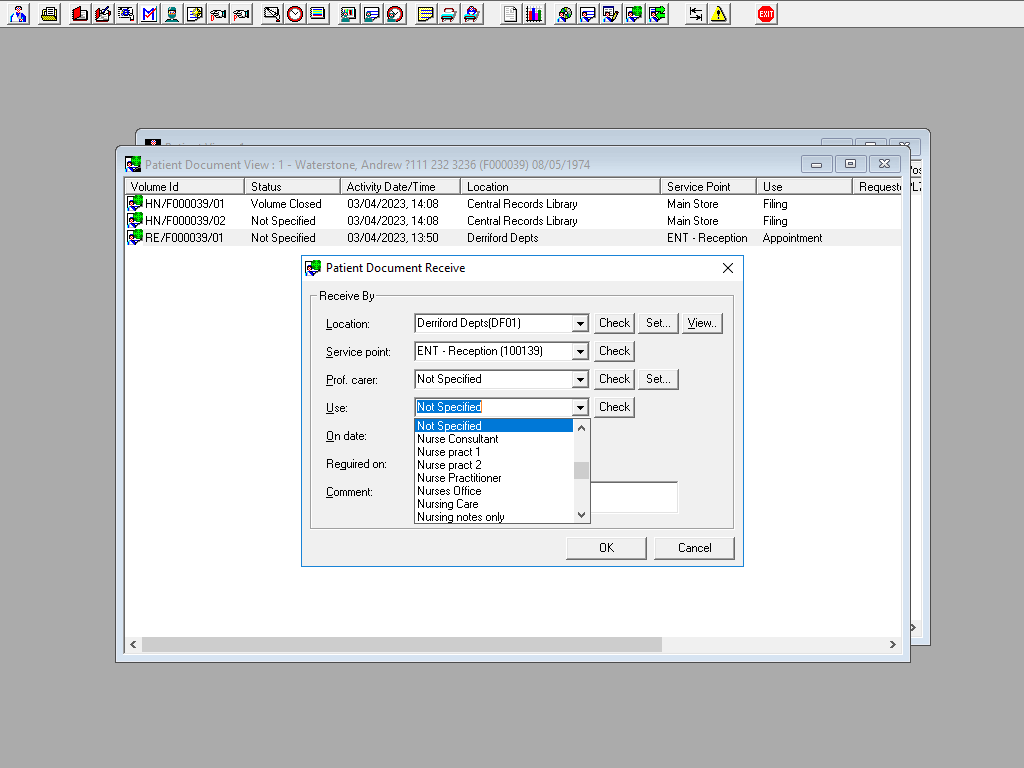Click the patient with pencil form icon
Image resolution: width=1024 pixels, height=768 pixels.
tap(611, 14)
